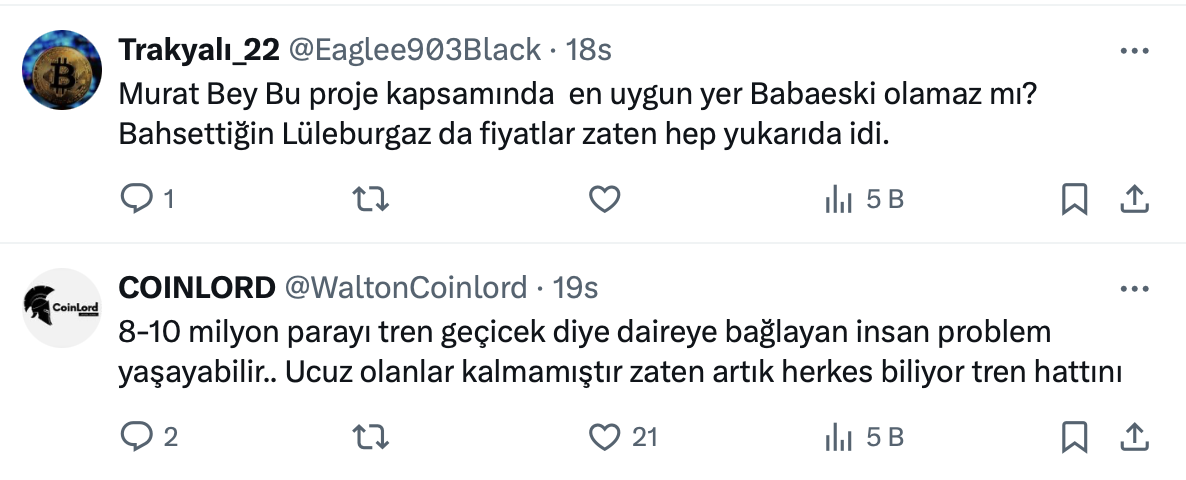
Task: Open the 18s timestamp on Trakyalı_22's tweet
Action: [589, 49]
